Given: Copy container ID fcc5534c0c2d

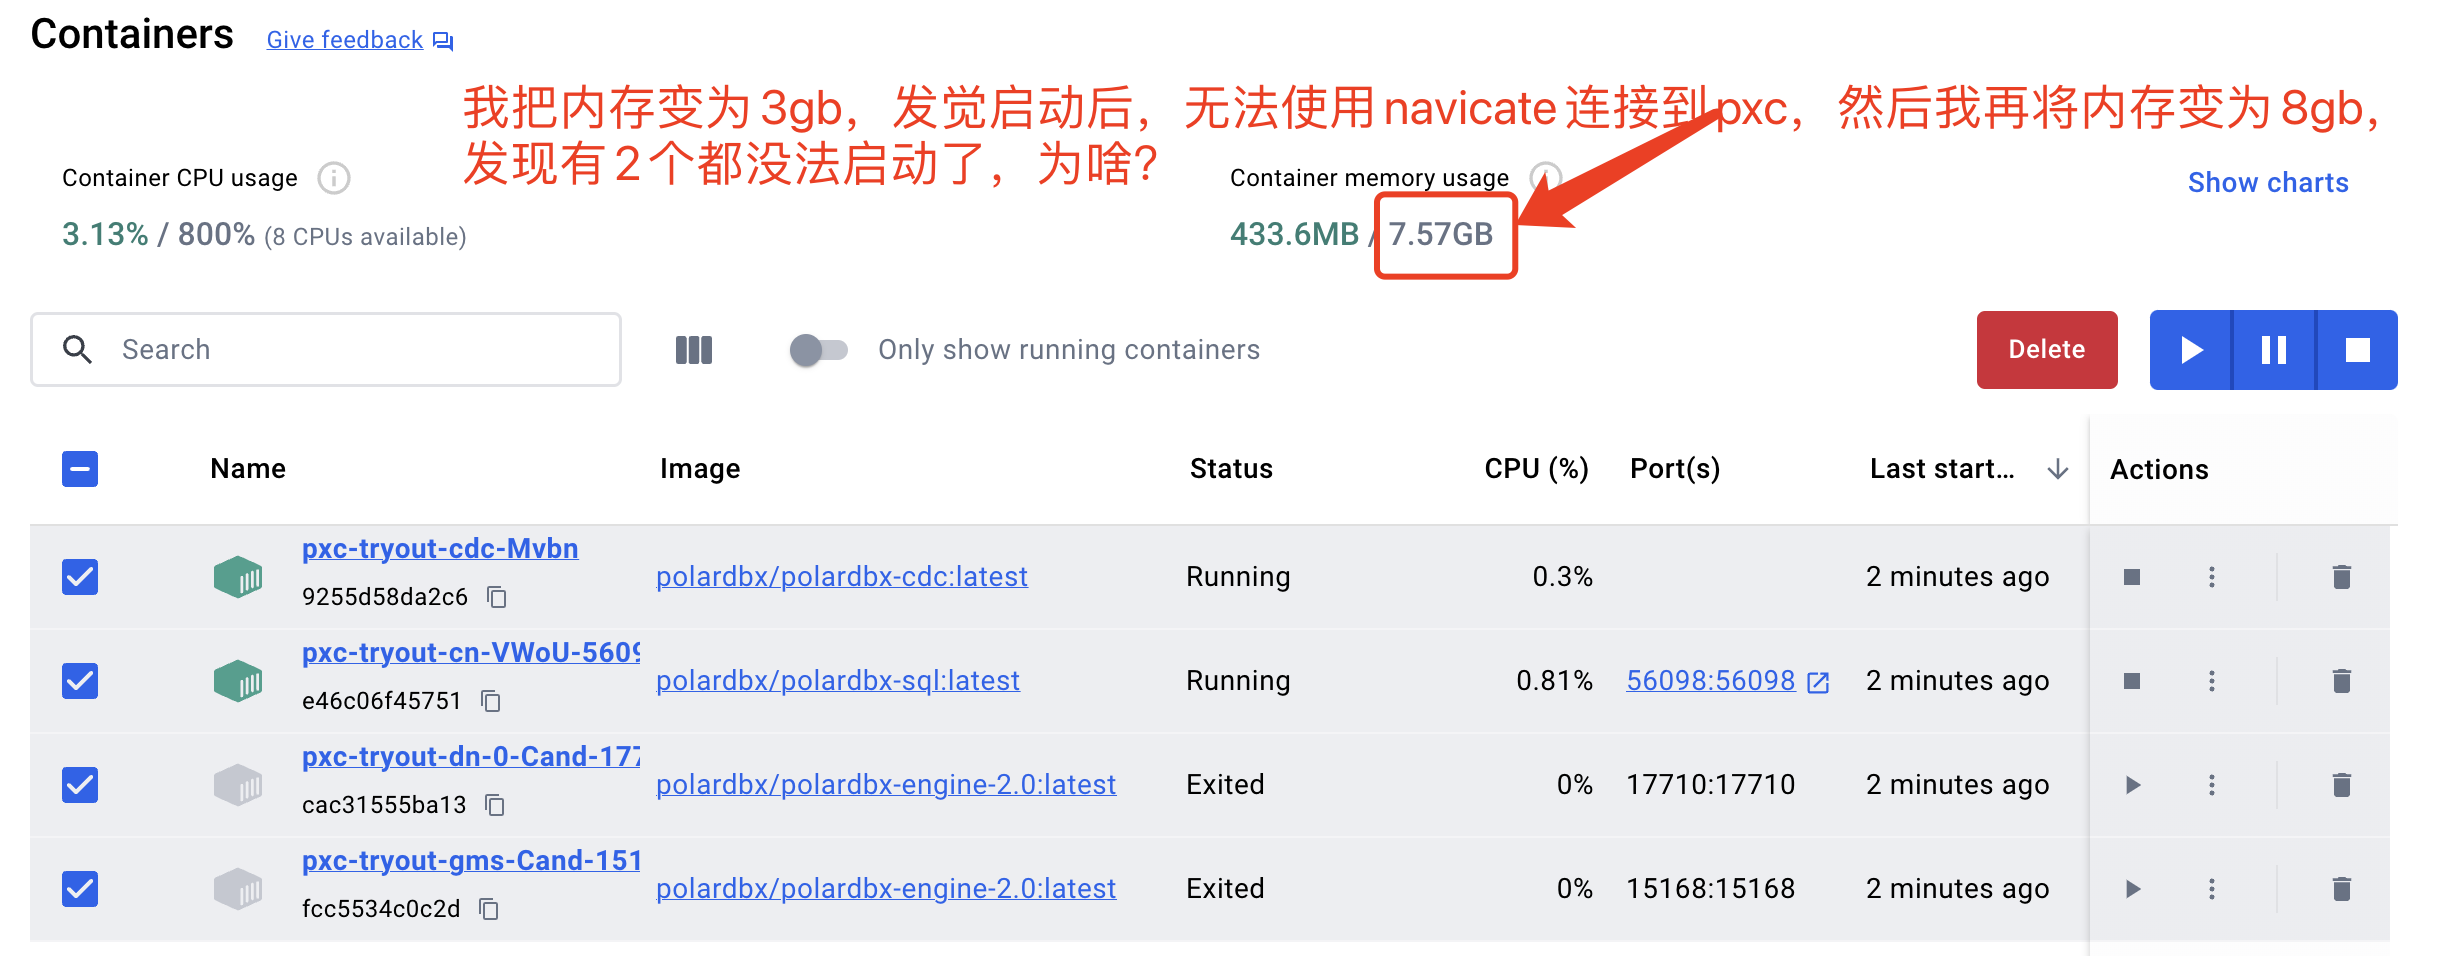Looking at the screenshot, I should click(489, 909).
